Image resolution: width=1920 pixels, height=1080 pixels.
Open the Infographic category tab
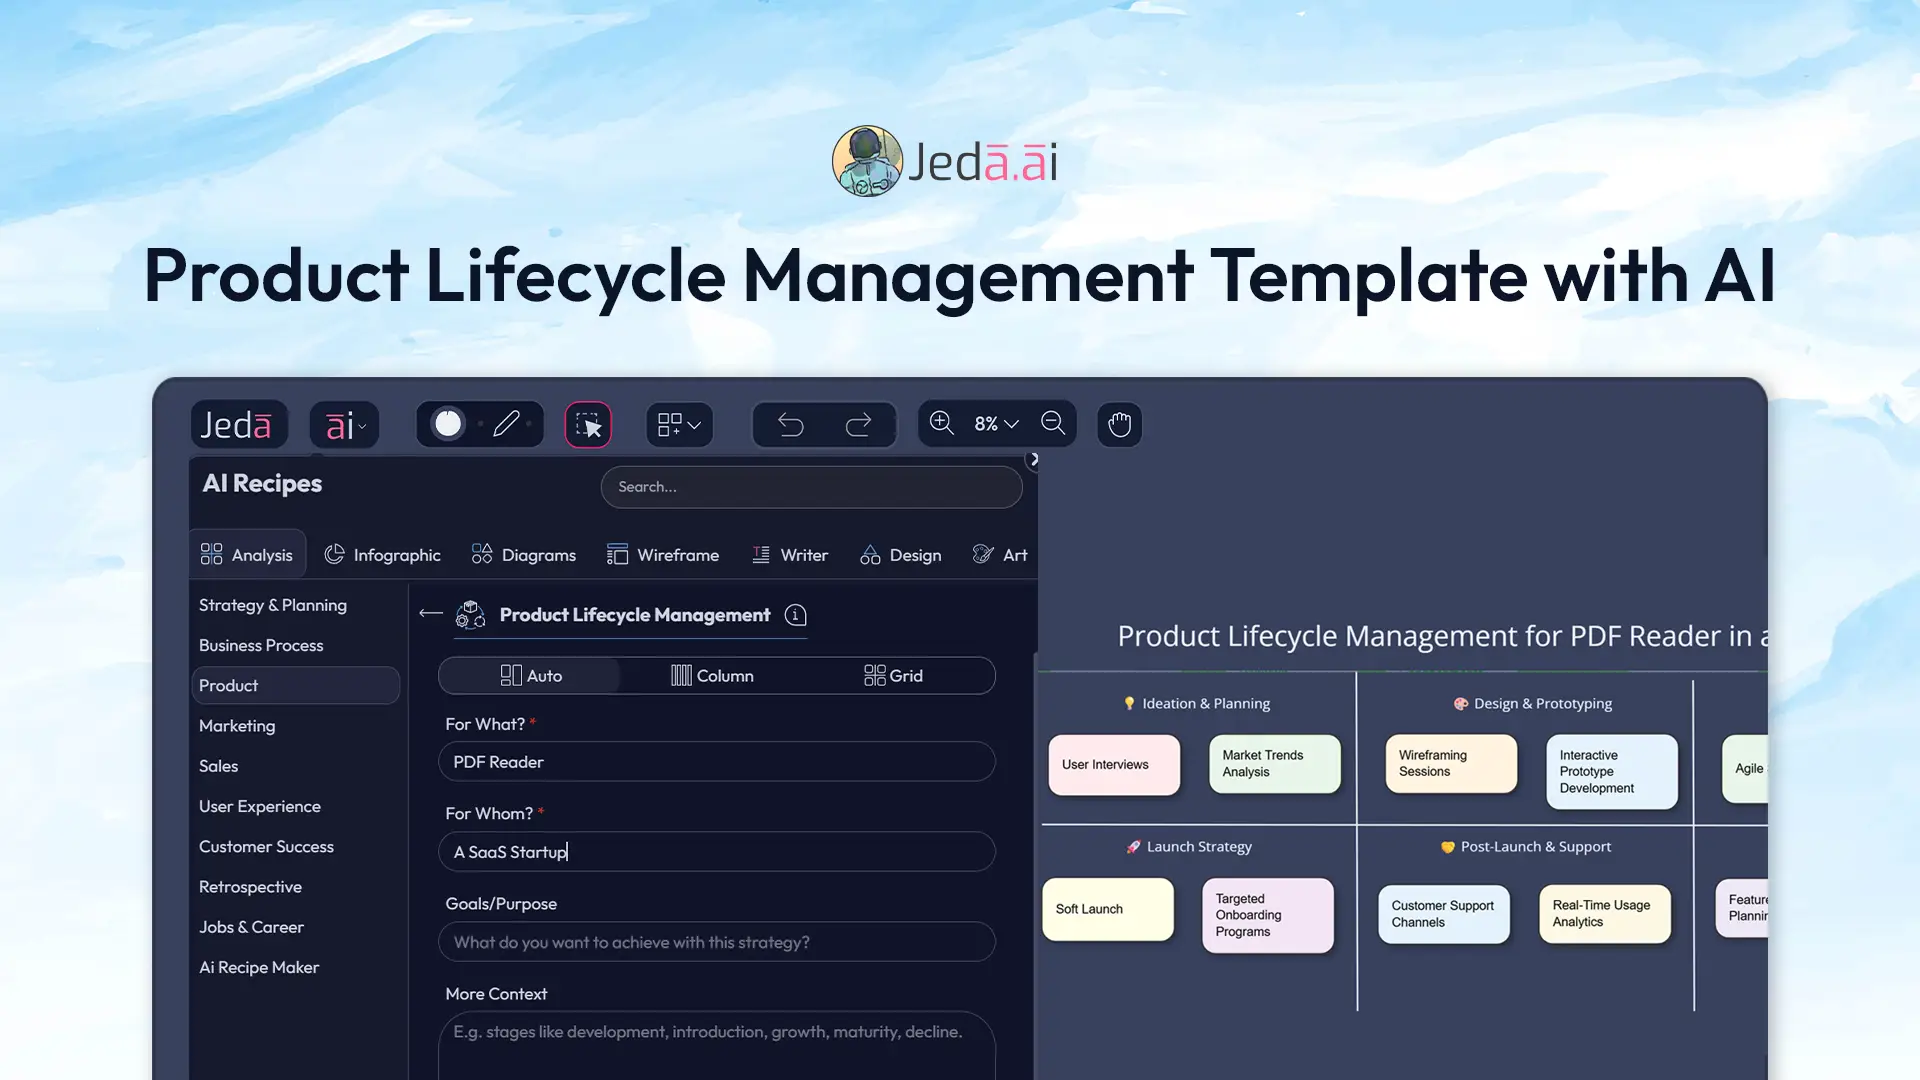point(382,554)
